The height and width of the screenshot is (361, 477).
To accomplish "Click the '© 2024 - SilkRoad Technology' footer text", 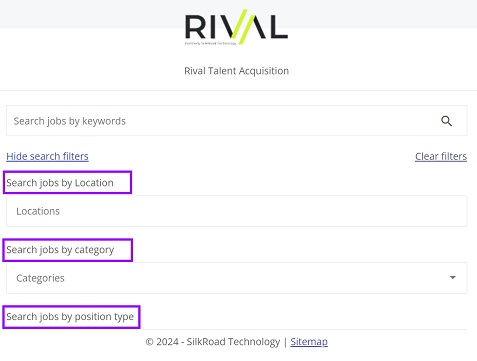I will tap(213, 342).
